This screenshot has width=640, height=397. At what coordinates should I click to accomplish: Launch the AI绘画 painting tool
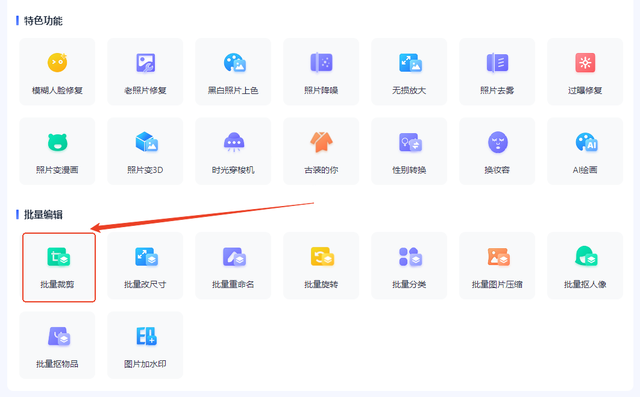(x=585, y=151)
